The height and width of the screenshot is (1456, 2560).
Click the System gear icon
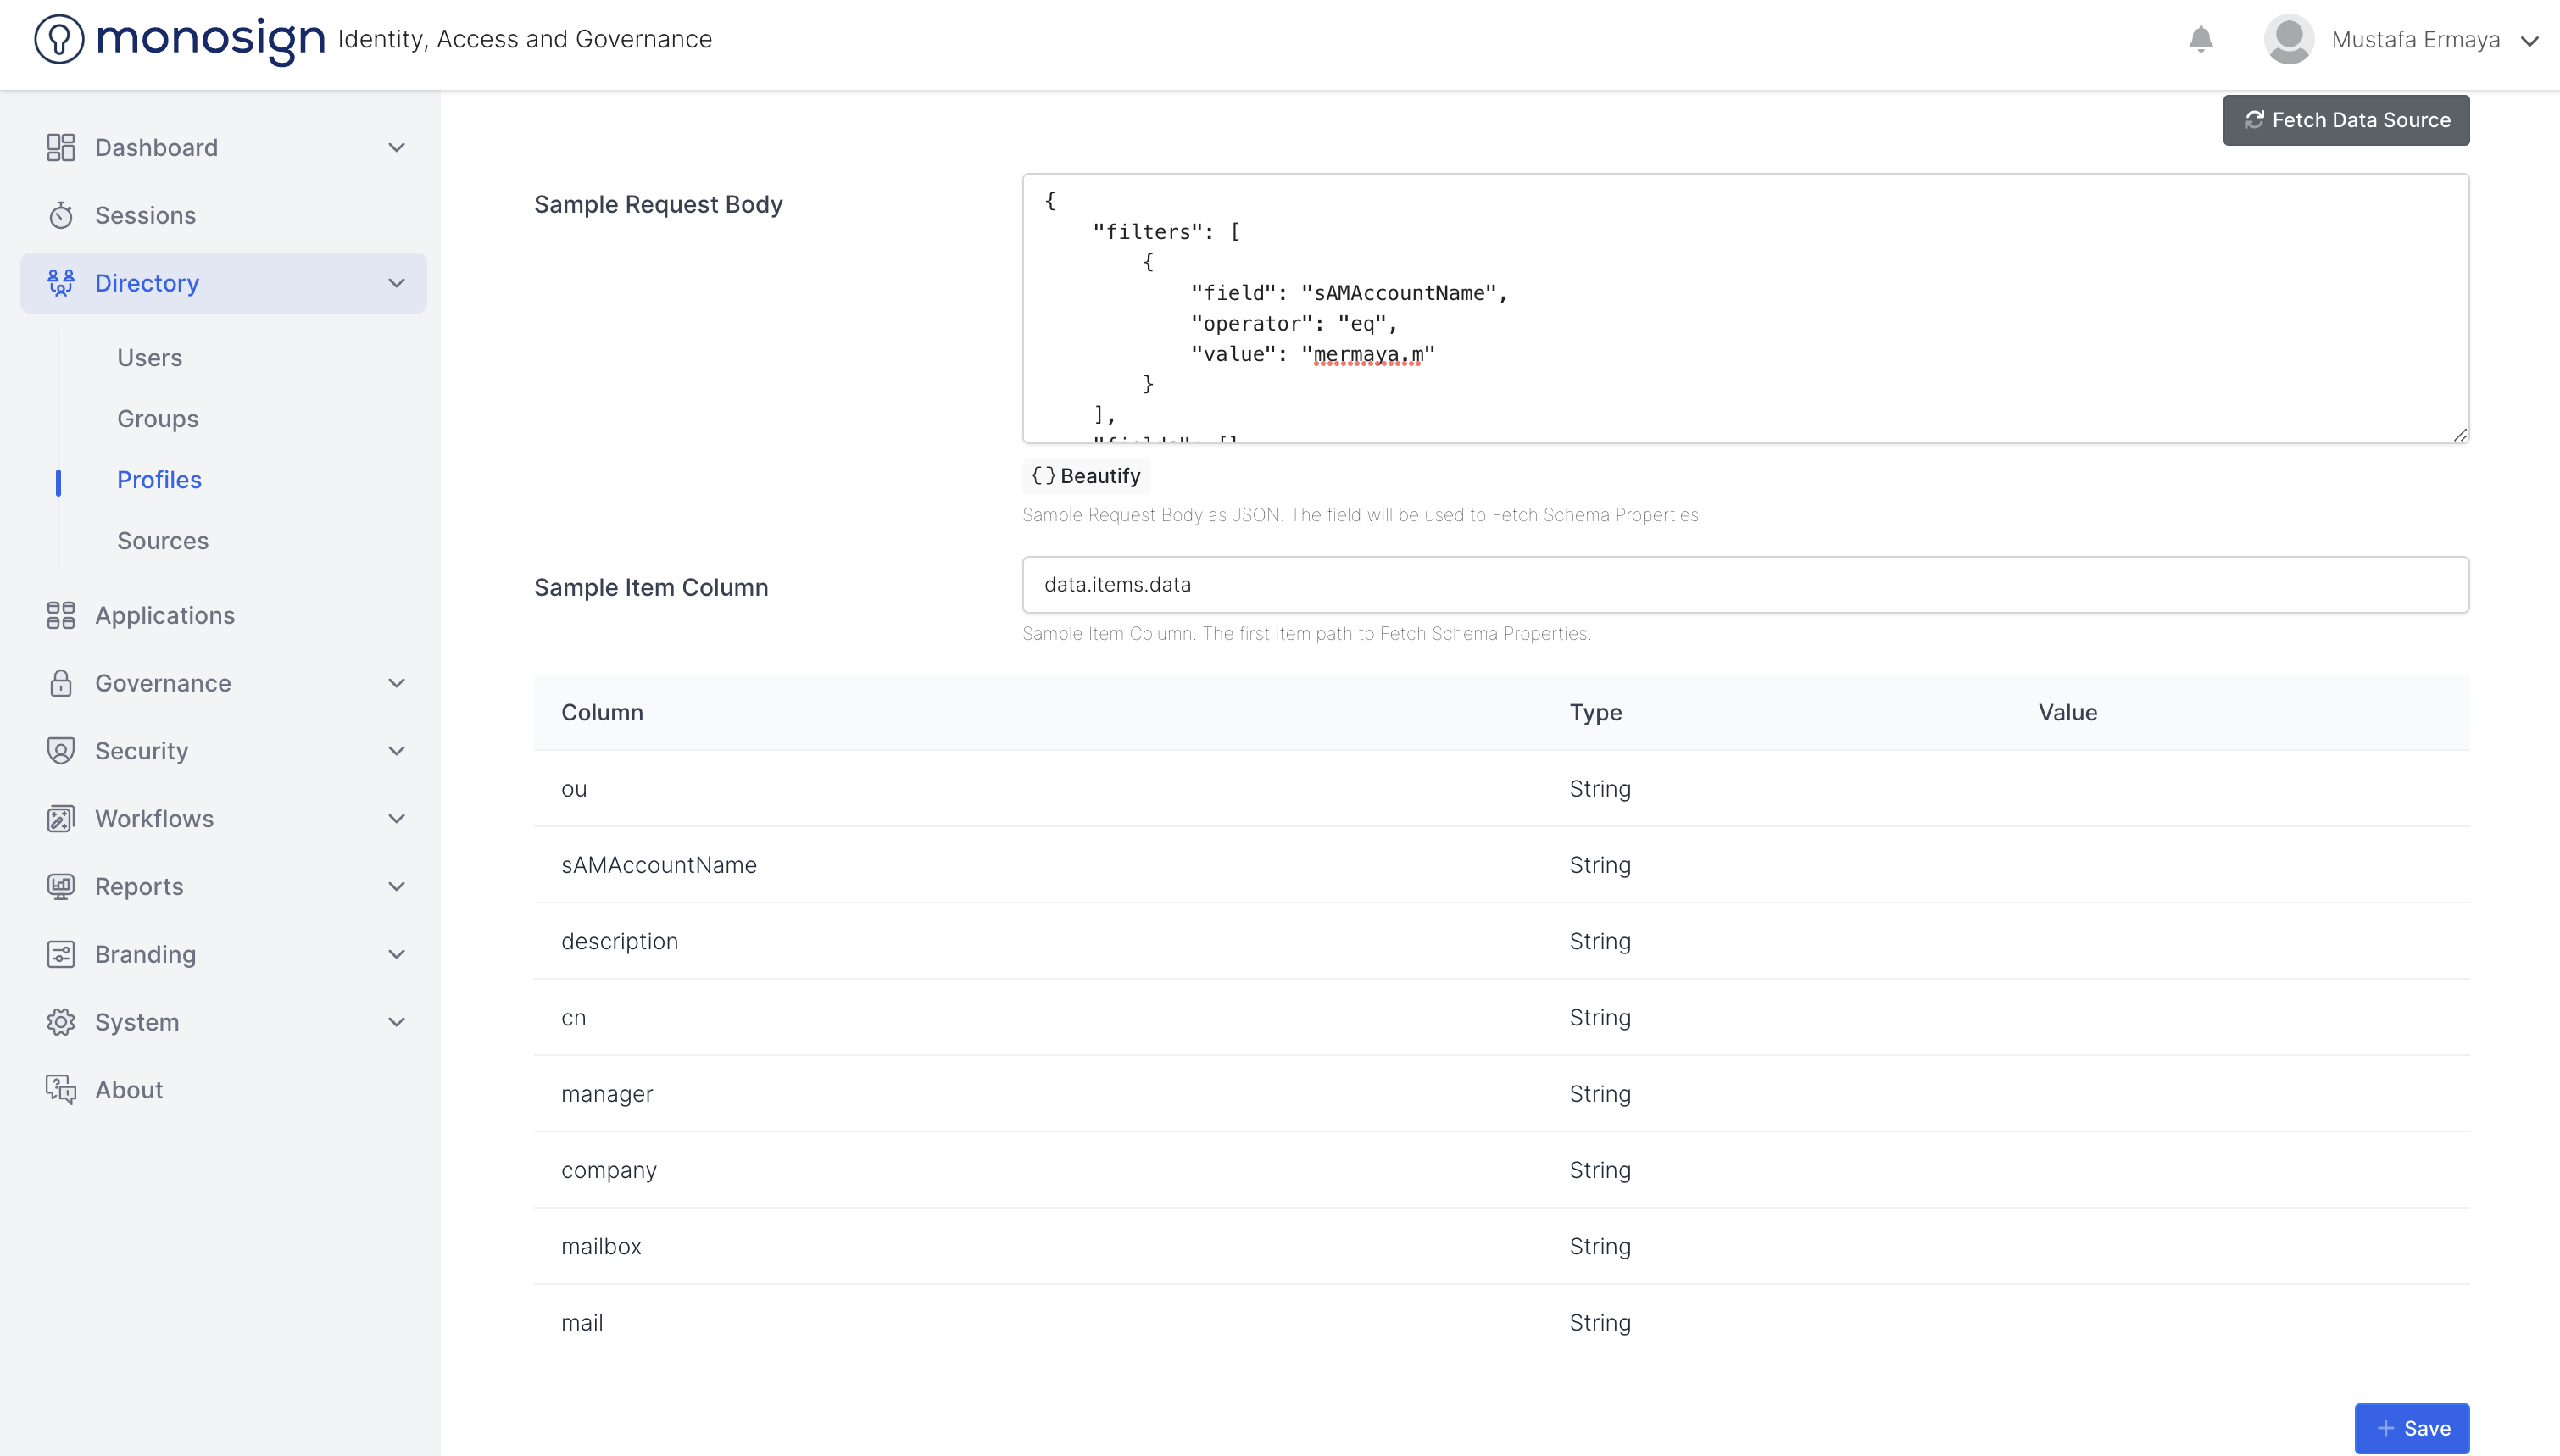pos(61,1022)
